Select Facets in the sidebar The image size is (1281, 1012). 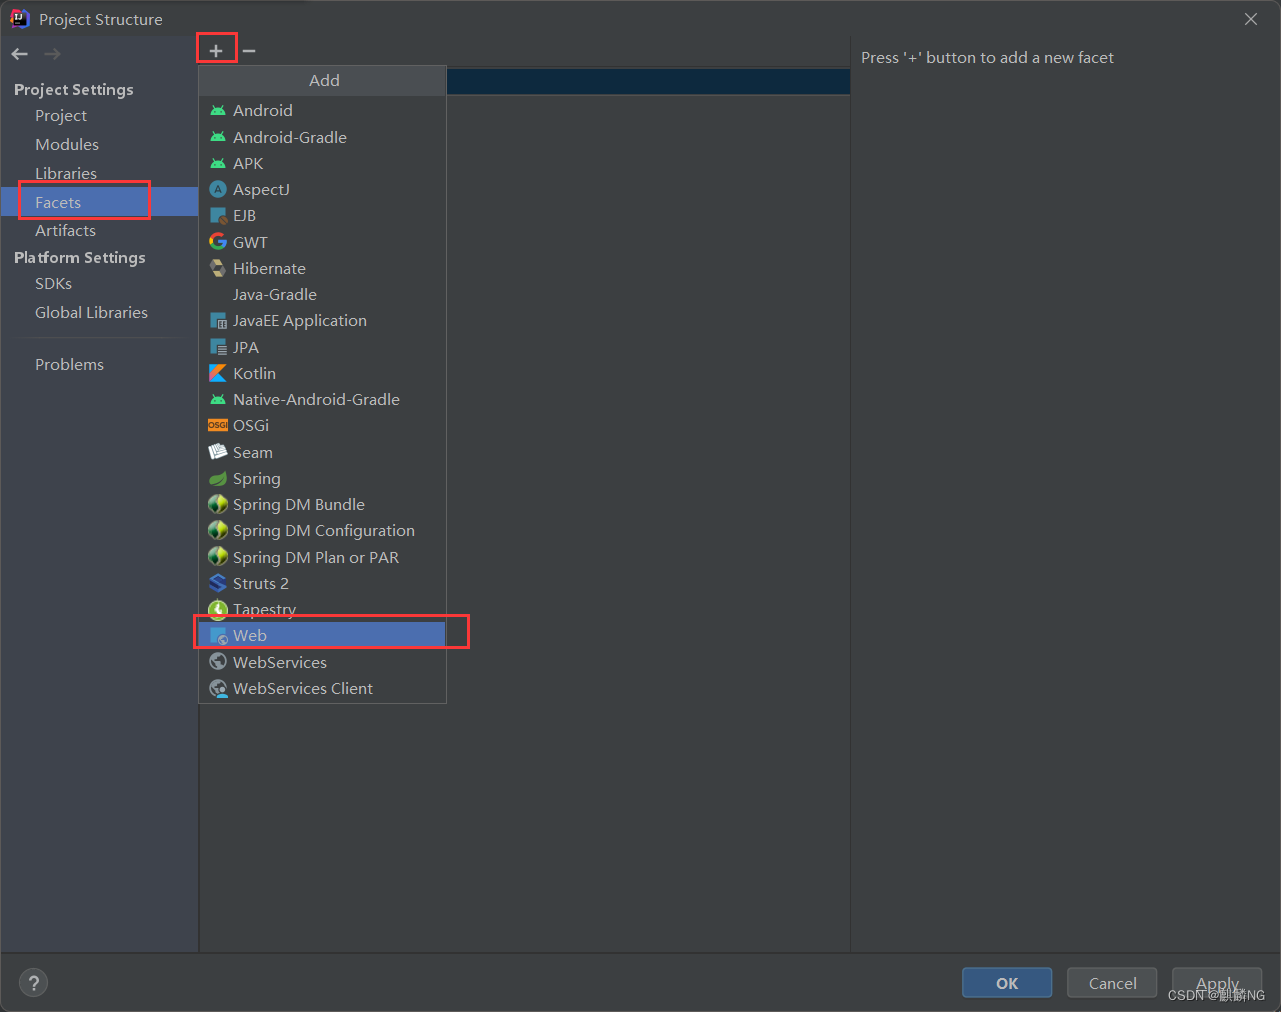click(x=99, y=202)
